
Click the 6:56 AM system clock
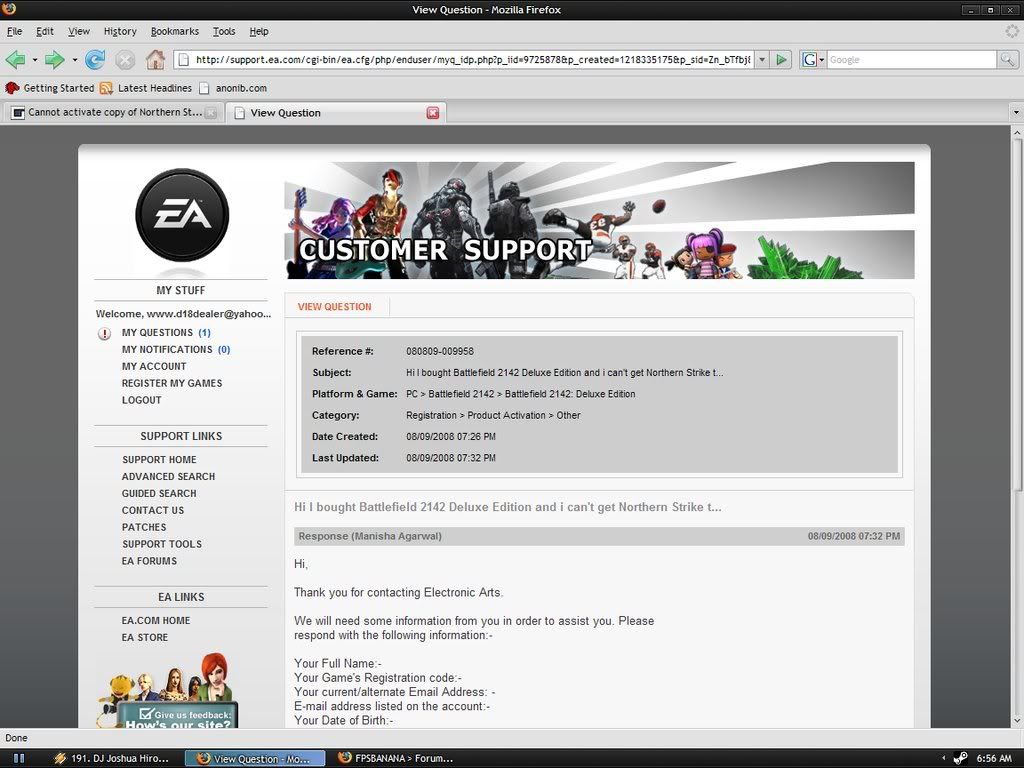point(994,758)
